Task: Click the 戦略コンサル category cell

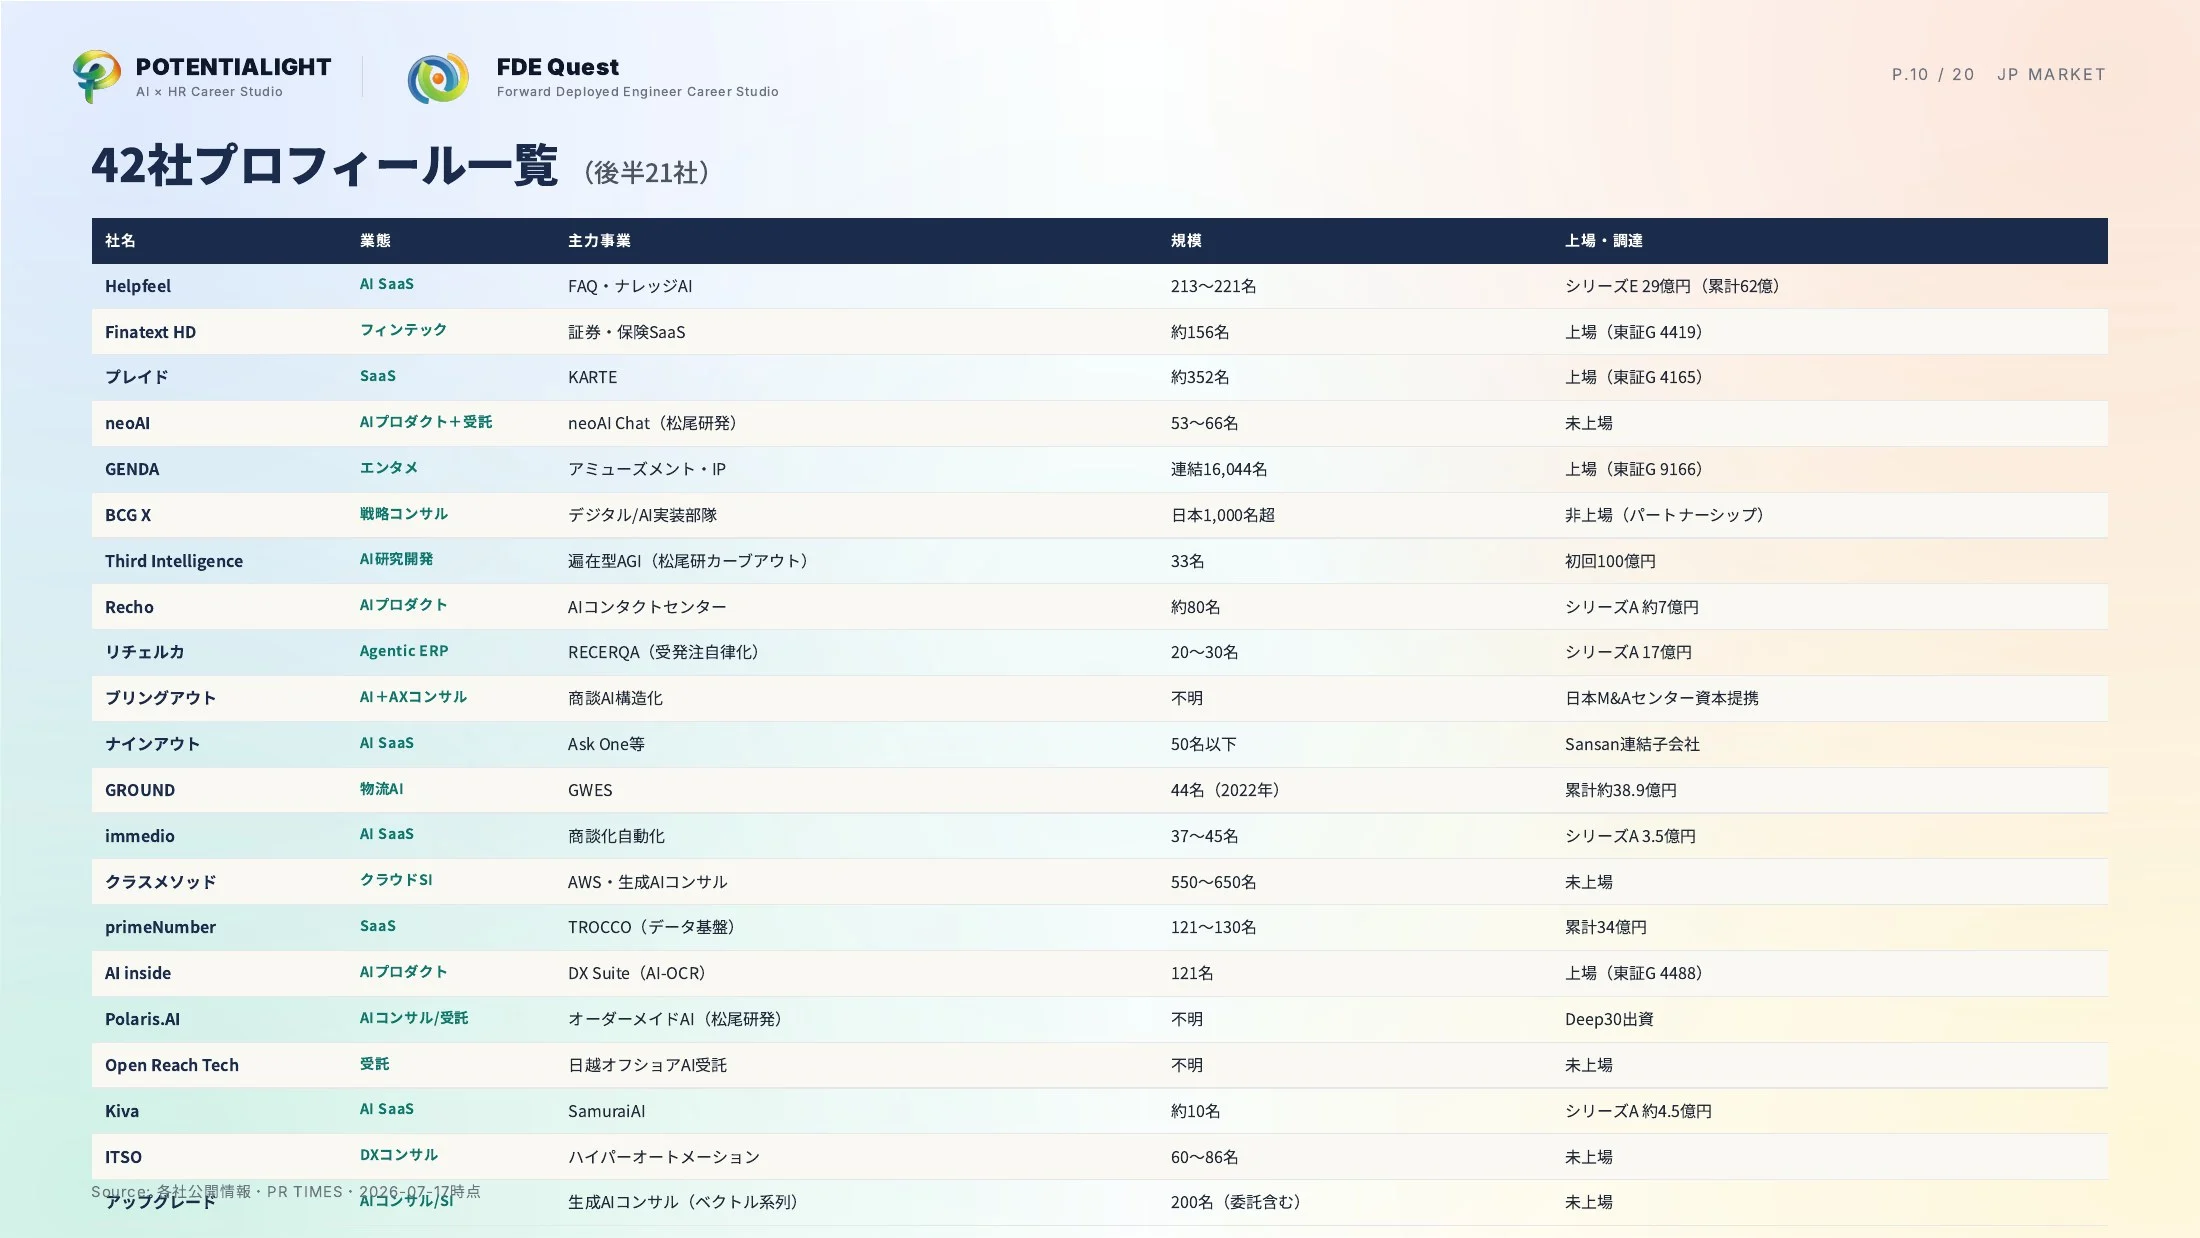Action: 404,514
